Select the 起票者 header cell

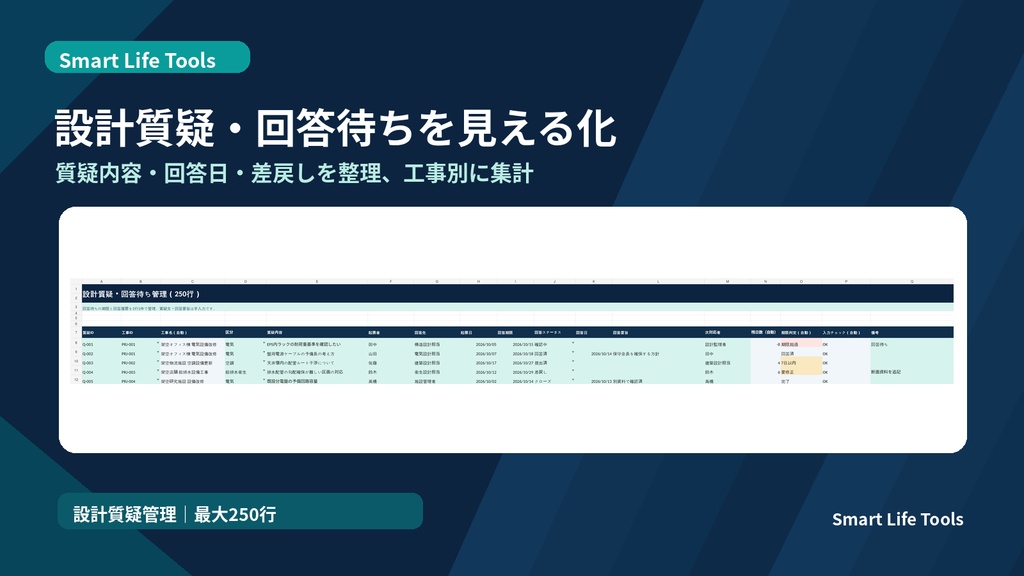[x=391, y=332]
